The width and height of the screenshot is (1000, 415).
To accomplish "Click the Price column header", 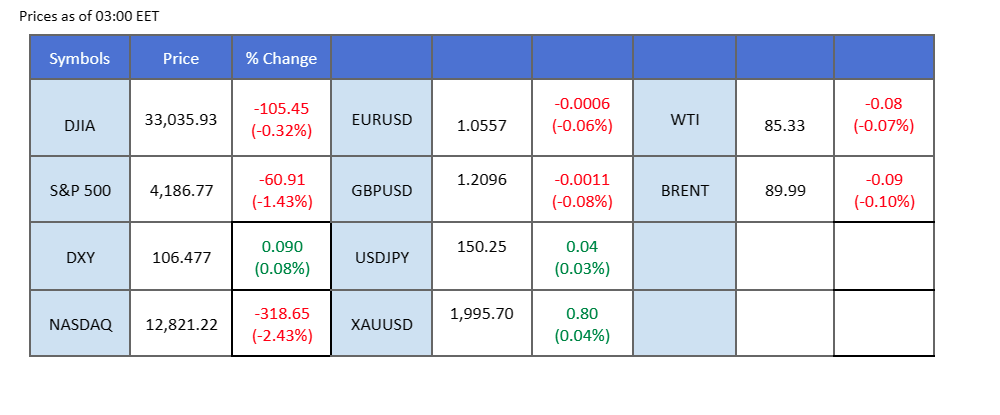I will tap(181, 59).
